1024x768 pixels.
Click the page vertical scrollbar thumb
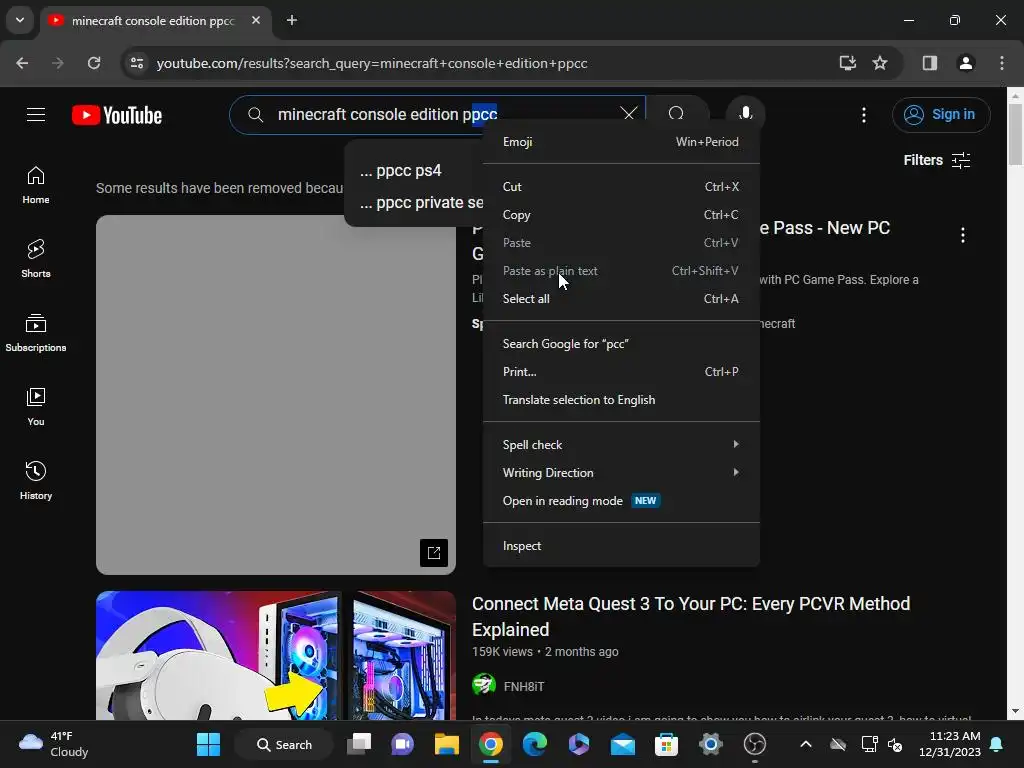(x=1016, y=135)
